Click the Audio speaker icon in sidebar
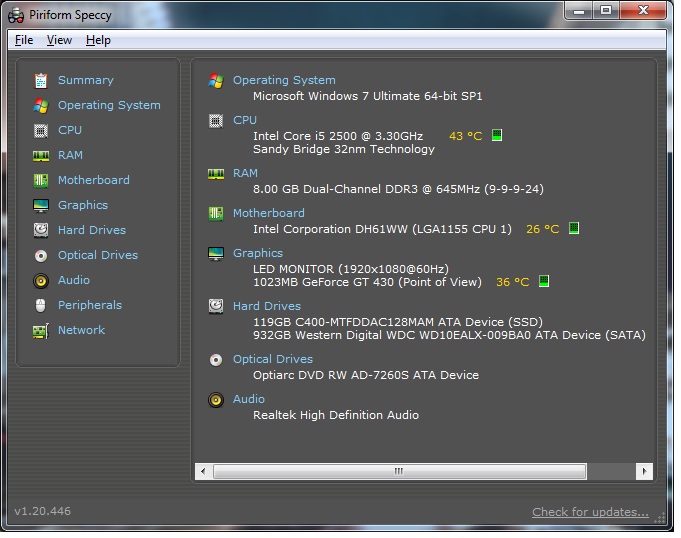 point(41,280)
